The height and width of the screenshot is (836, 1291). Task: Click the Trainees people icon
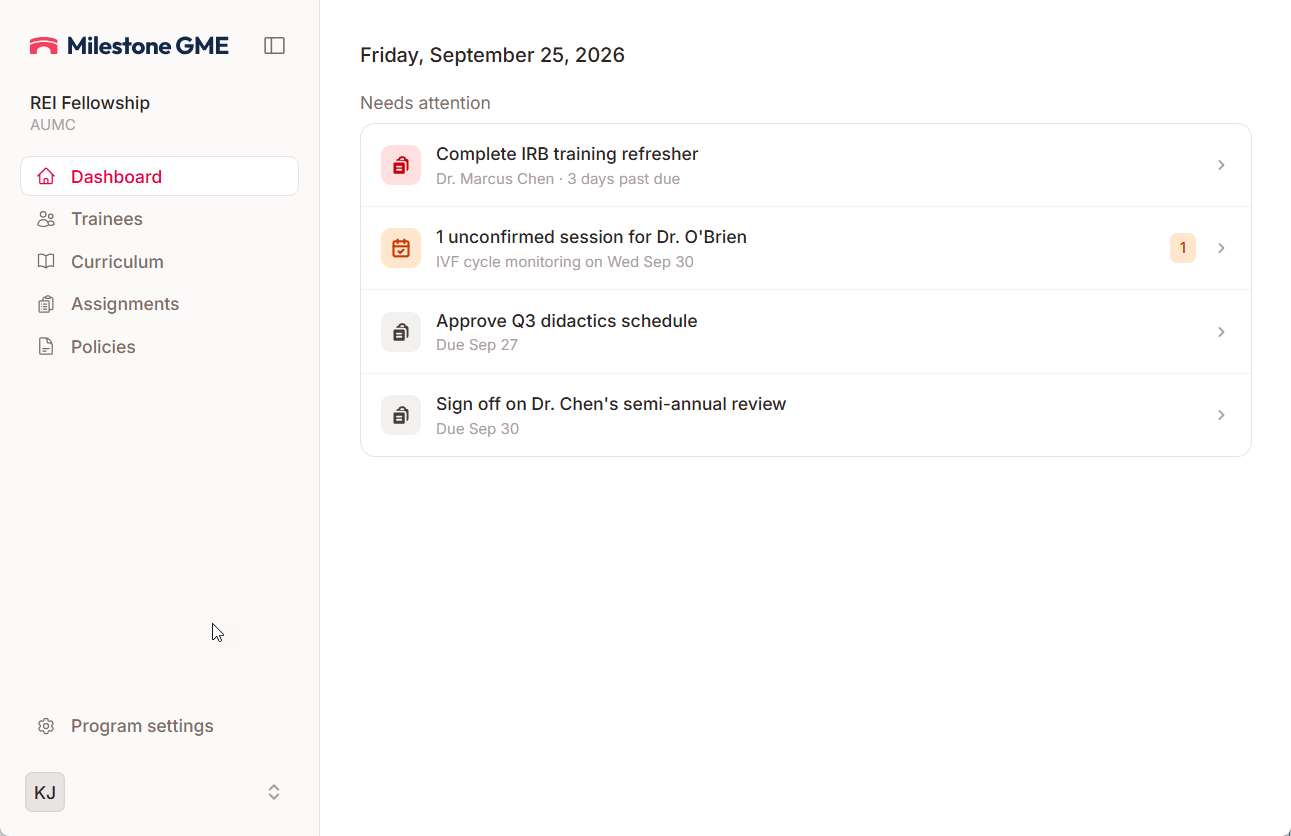point(46,219)
